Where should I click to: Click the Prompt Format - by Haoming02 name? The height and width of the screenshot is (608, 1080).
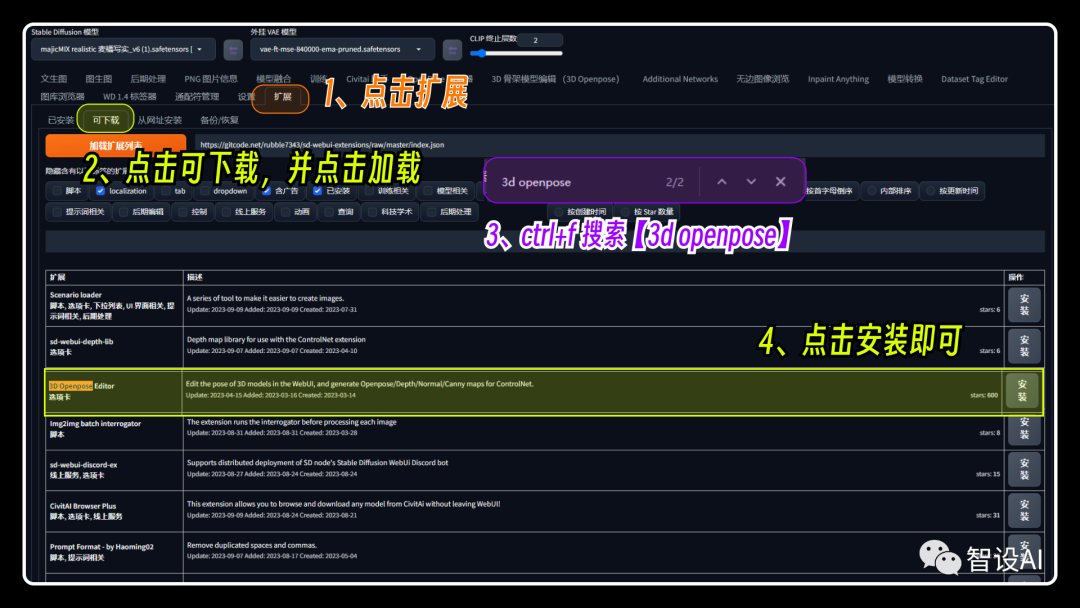(x=101, y=547)
